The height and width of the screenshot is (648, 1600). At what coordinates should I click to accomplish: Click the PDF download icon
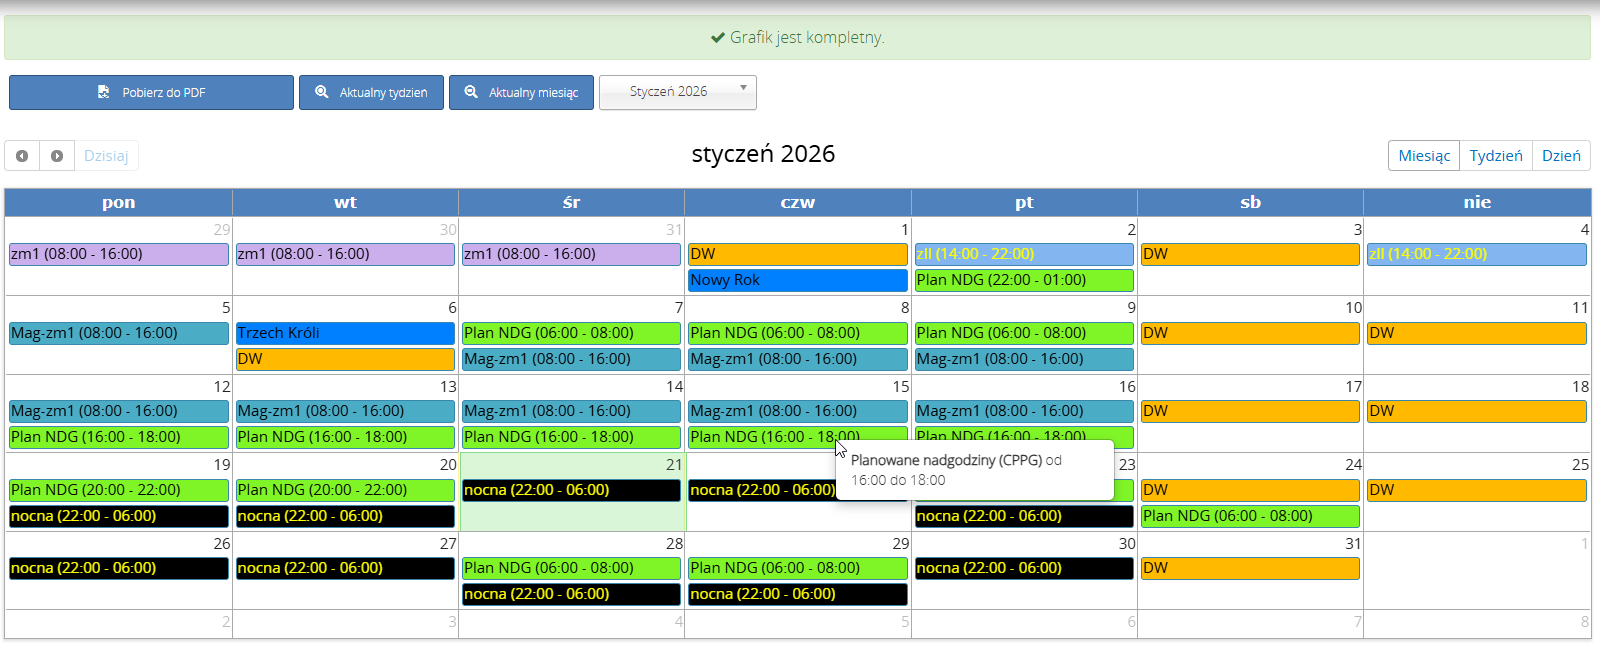(103, 92)
